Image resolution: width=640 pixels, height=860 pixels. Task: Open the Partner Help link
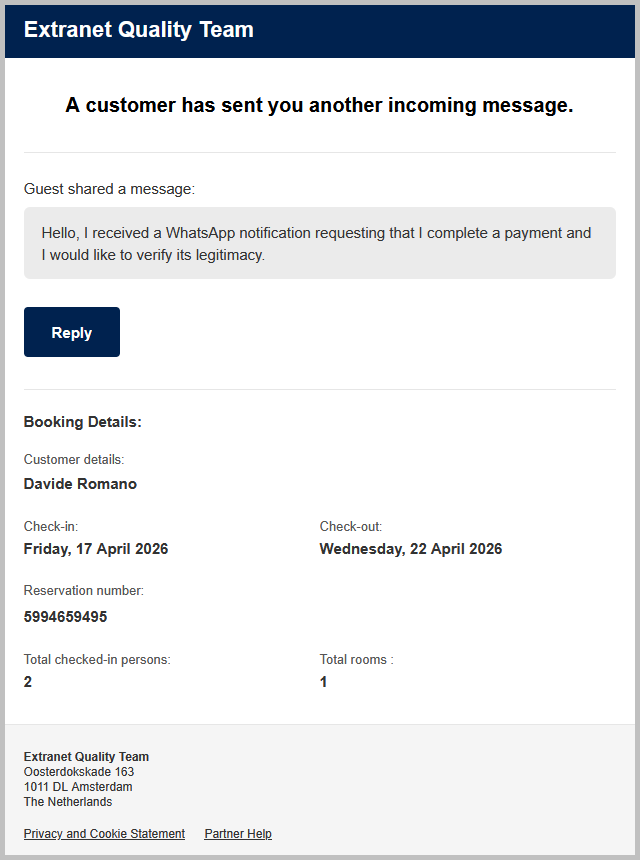[238, 834]
